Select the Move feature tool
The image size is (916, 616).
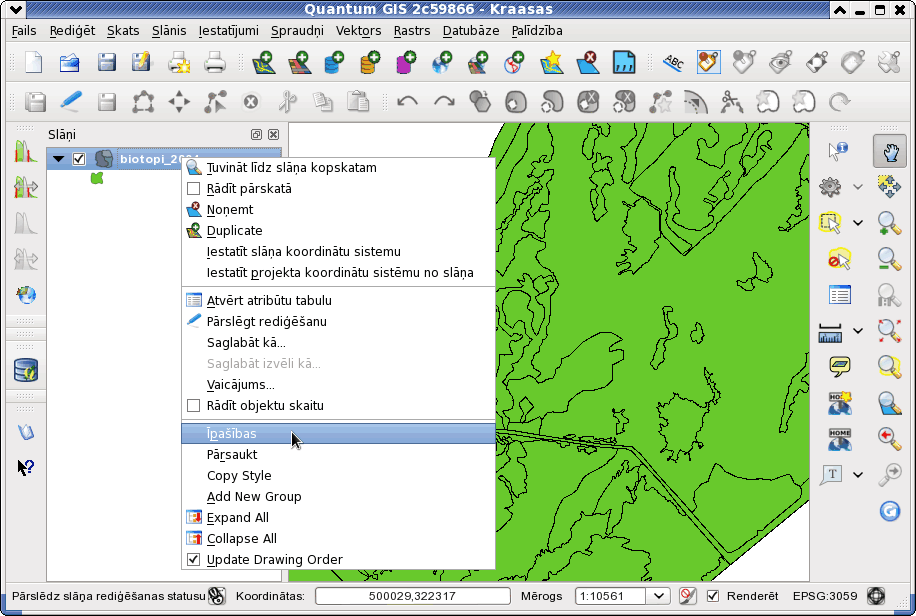[179, 102]
